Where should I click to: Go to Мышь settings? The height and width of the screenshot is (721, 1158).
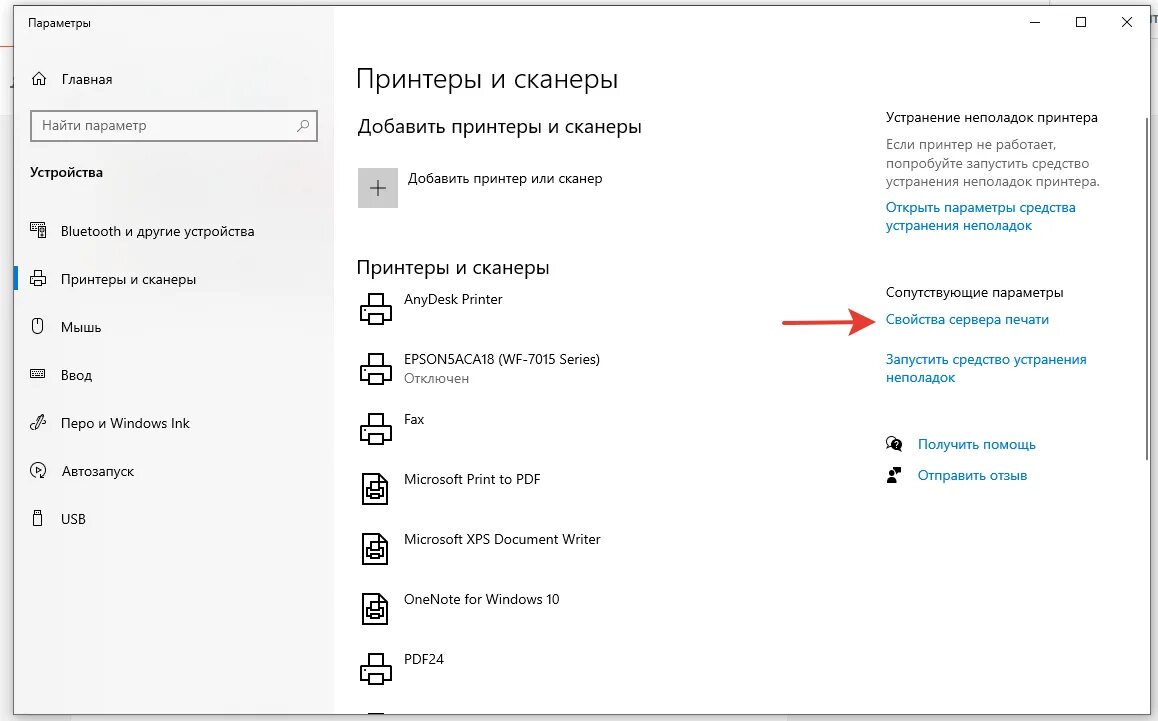(80, 327)
